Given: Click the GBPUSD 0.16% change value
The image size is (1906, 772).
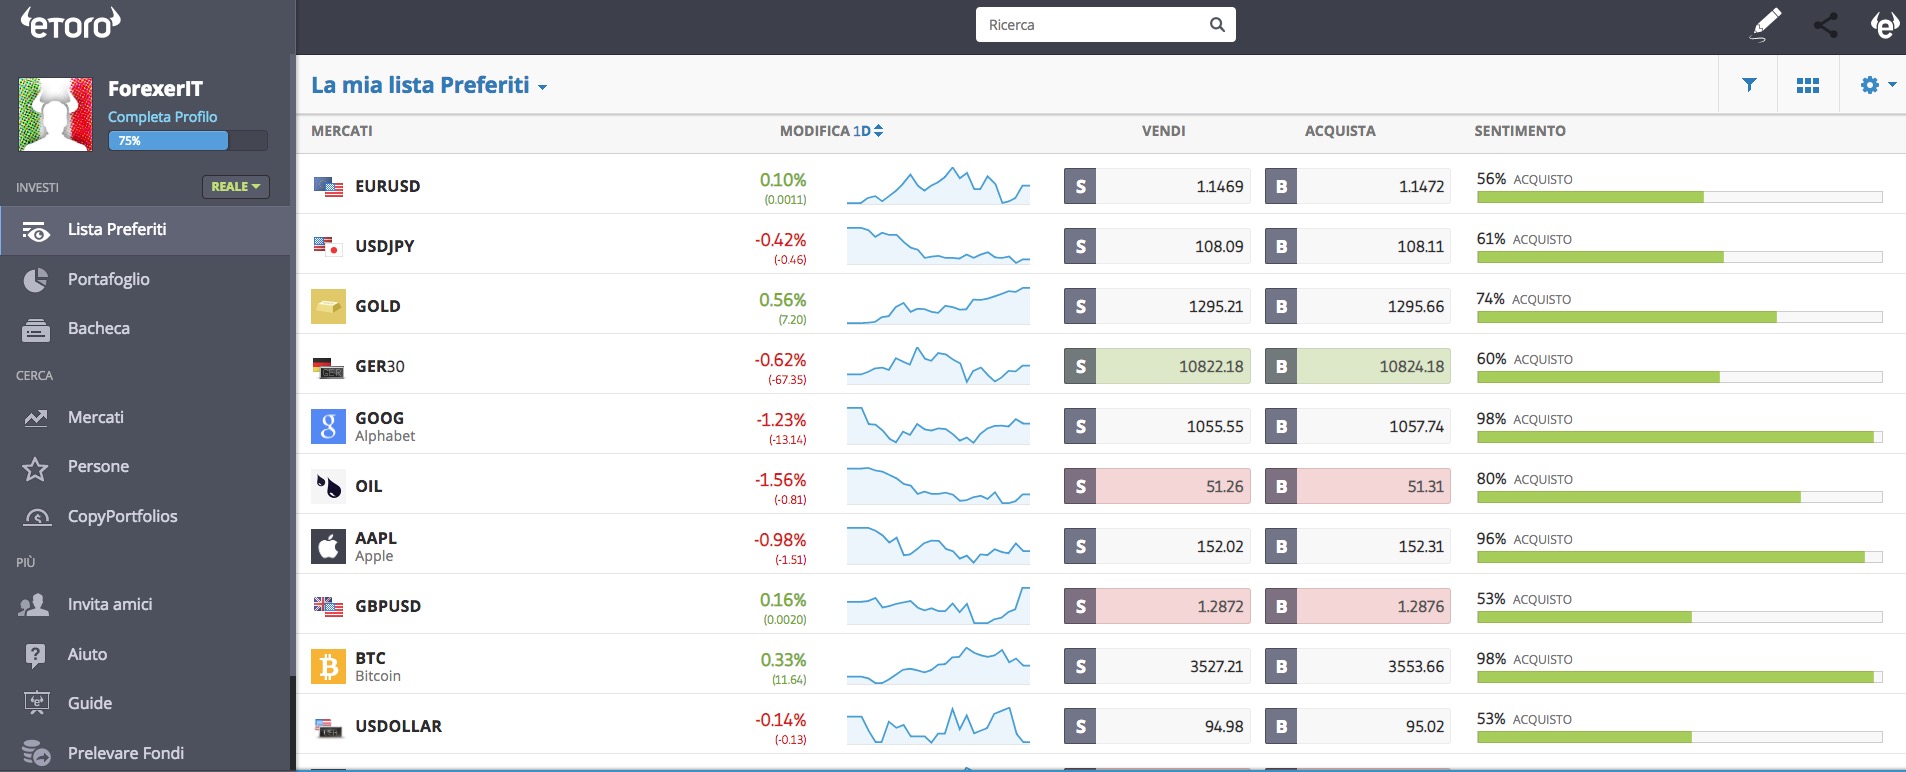Looking at the screenshot, I should pos(783,600).
